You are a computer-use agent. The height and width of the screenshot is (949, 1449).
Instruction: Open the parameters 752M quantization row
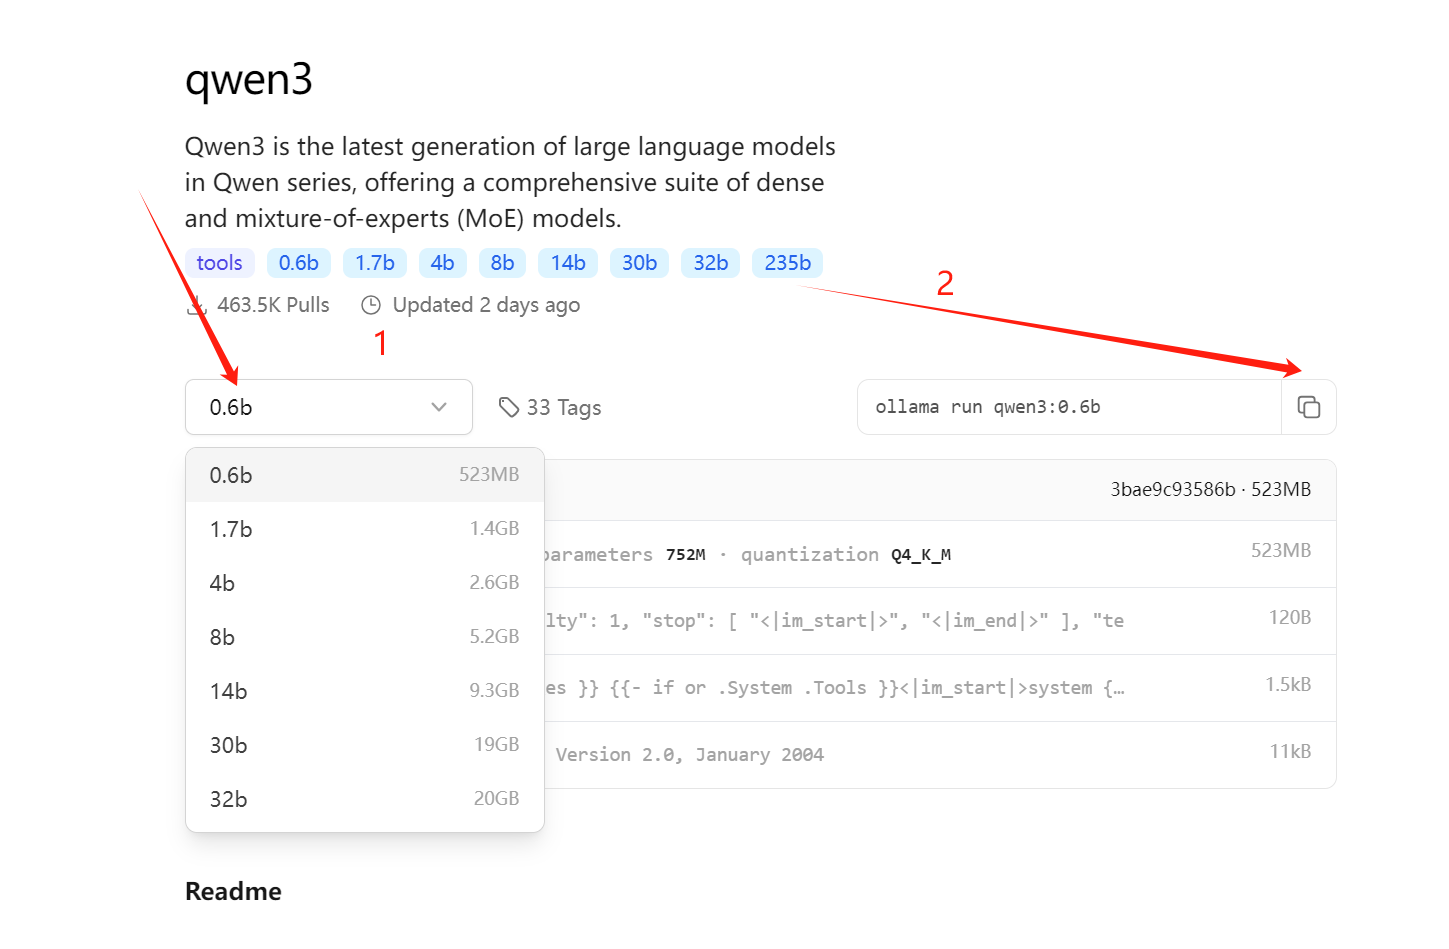pos(940,554)
